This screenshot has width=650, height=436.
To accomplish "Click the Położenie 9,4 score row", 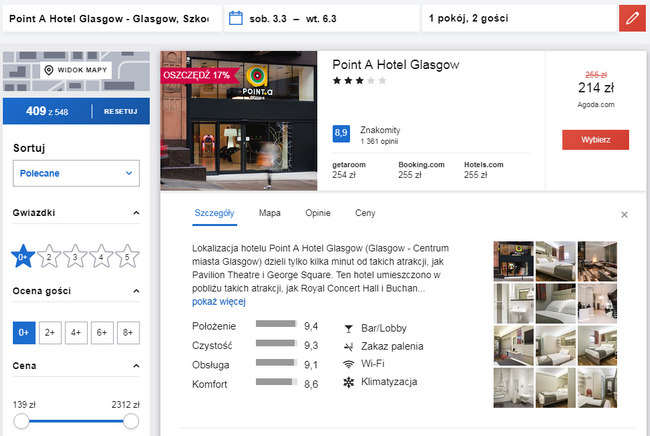I will point(255,326).
